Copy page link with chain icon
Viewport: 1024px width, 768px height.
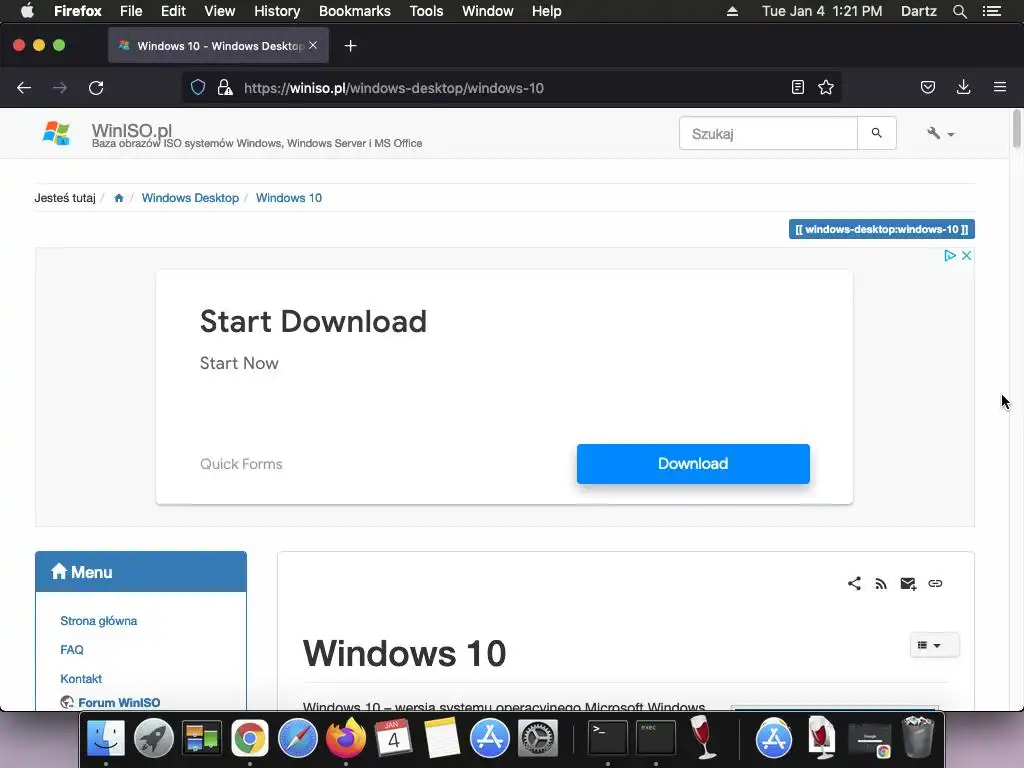coord(935,583)
